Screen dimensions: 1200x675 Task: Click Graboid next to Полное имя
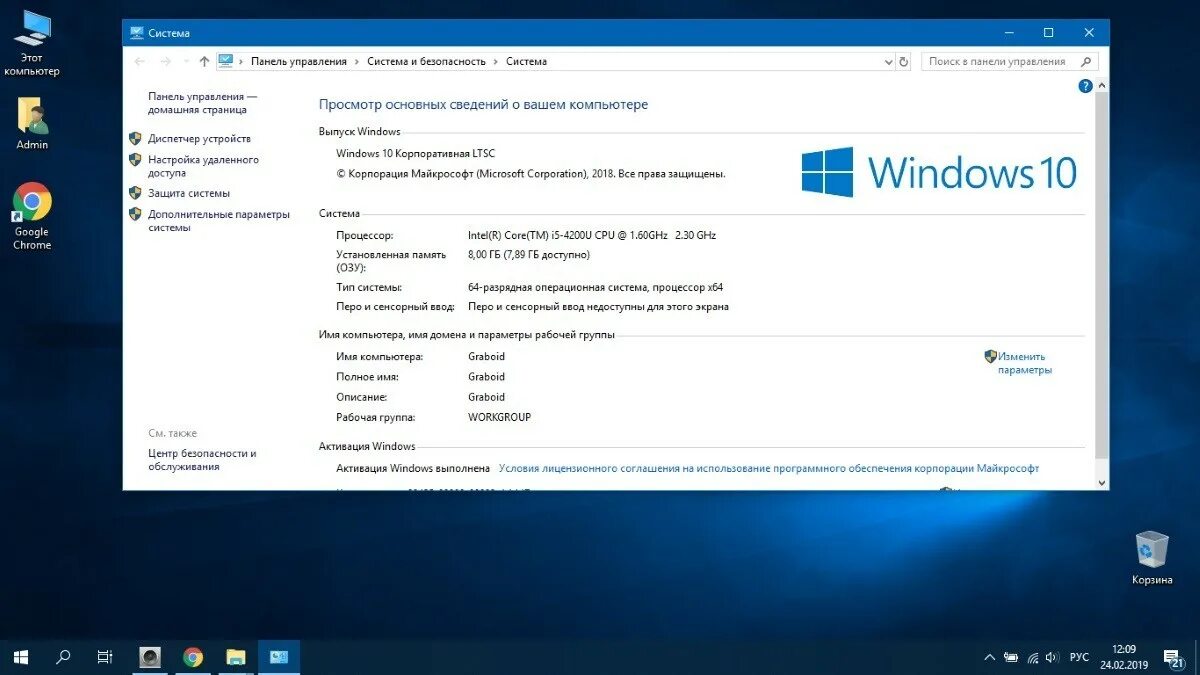pyautogui.click(x=486, y=377)
